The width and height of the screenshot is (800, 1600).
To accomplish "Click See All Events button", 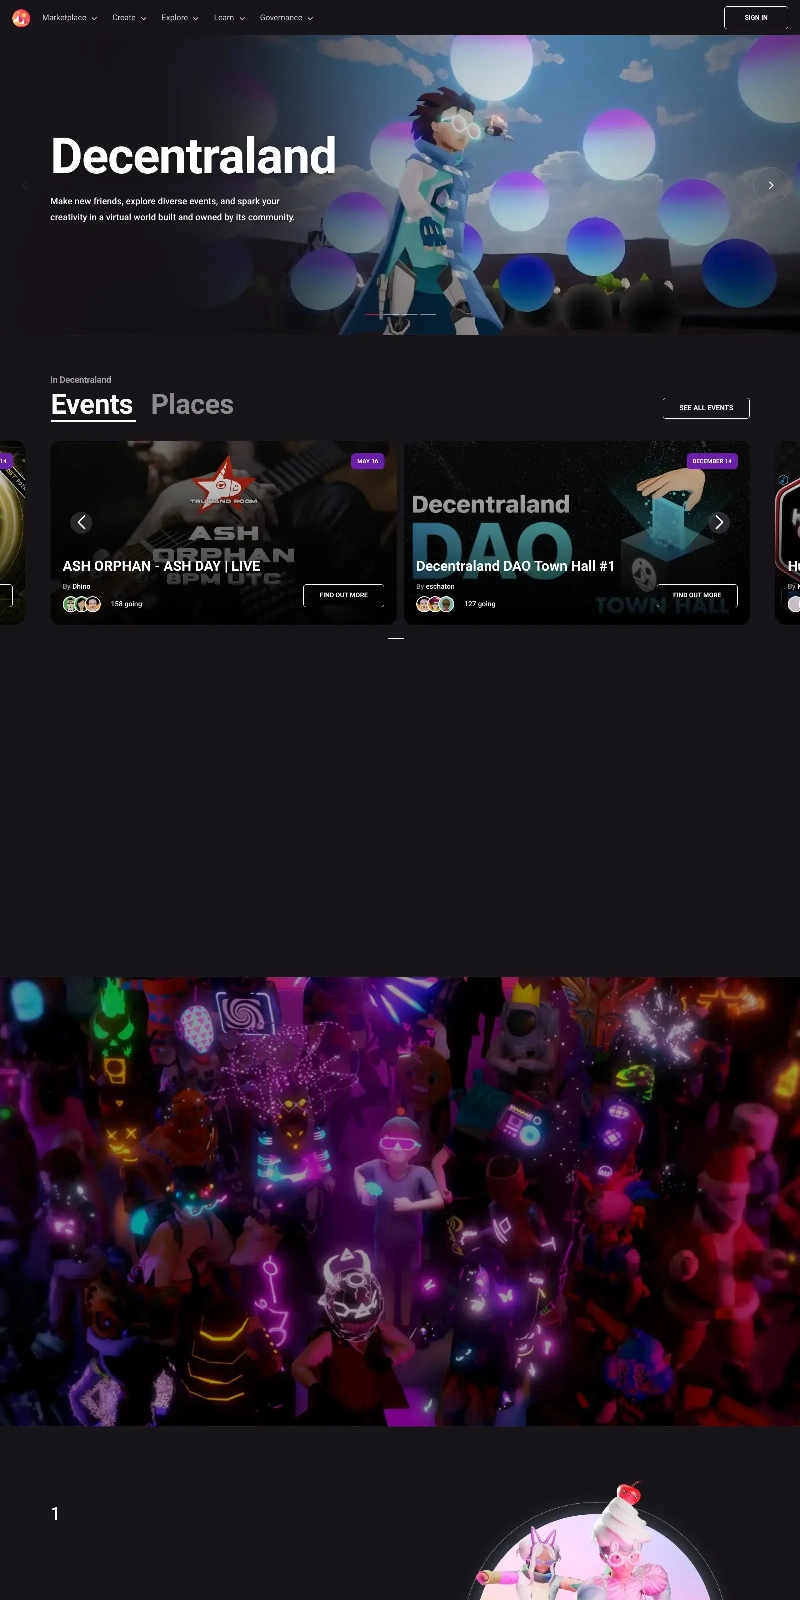I will click(706, 408).
